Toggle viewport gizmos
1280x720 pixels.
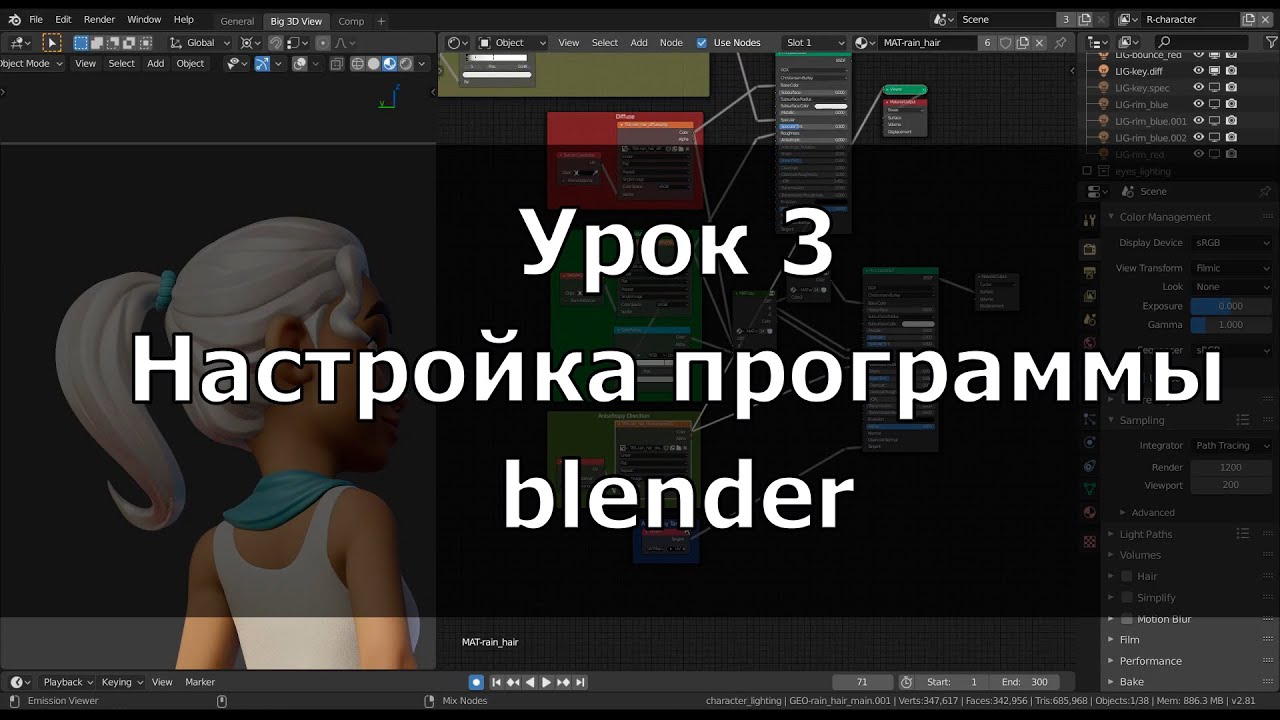click(262, 63)
